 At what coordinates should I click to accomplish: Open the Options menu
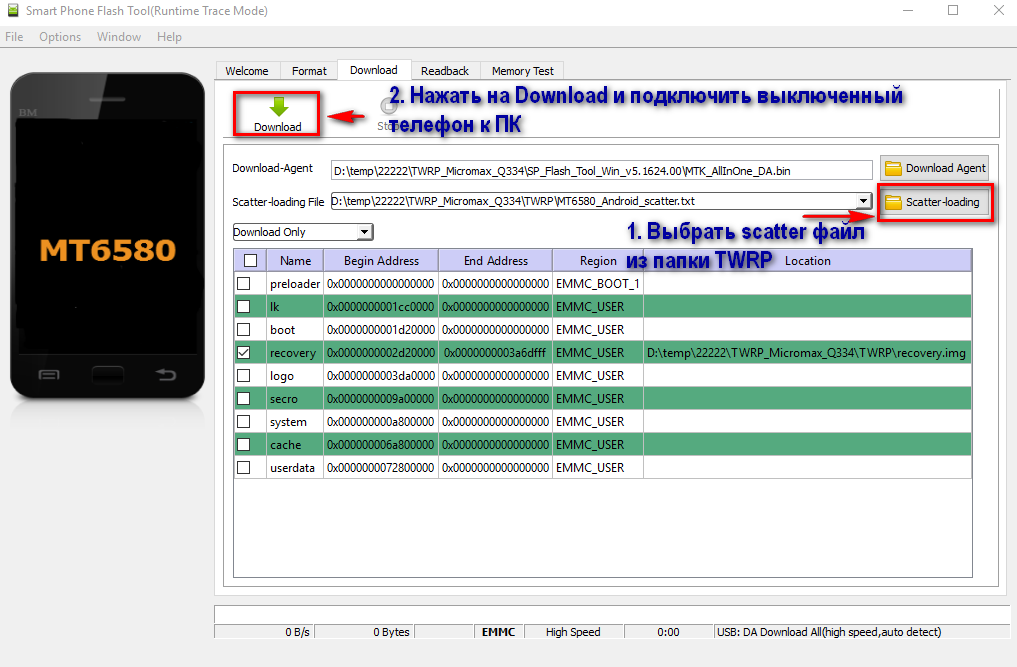click(x=60, y=37)
